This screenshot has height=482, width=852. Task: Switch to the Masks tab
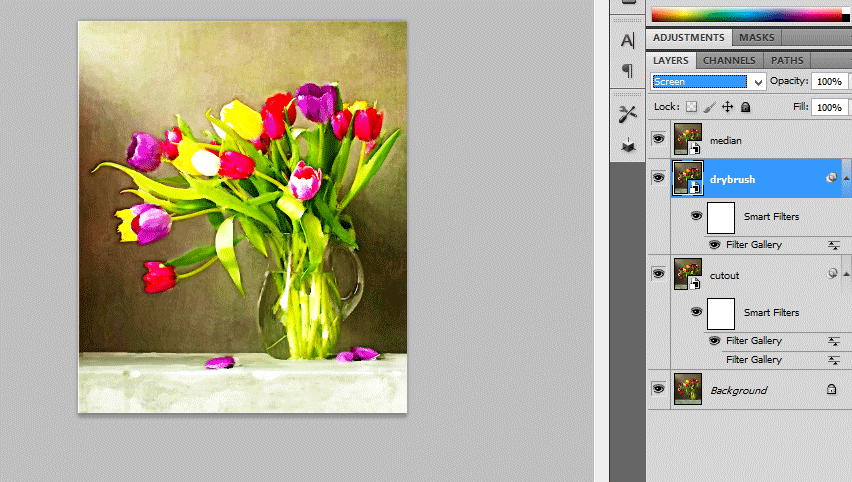tap(756, 37)
